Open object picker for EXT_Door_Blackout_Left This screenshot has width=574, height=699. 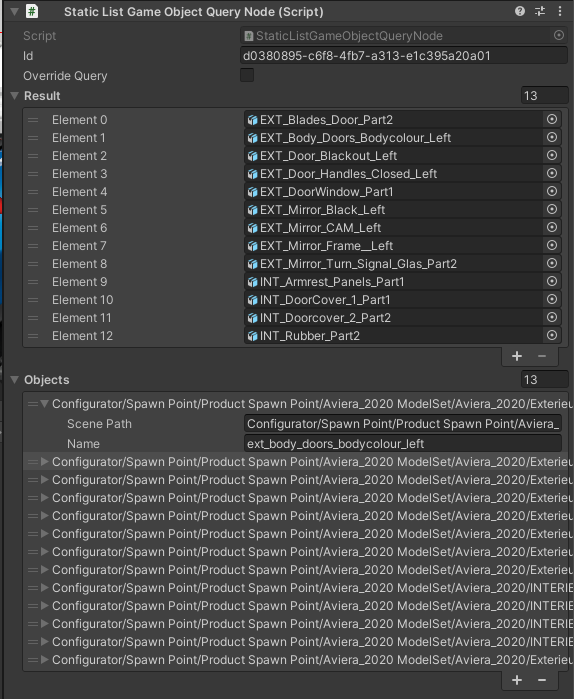552,155
